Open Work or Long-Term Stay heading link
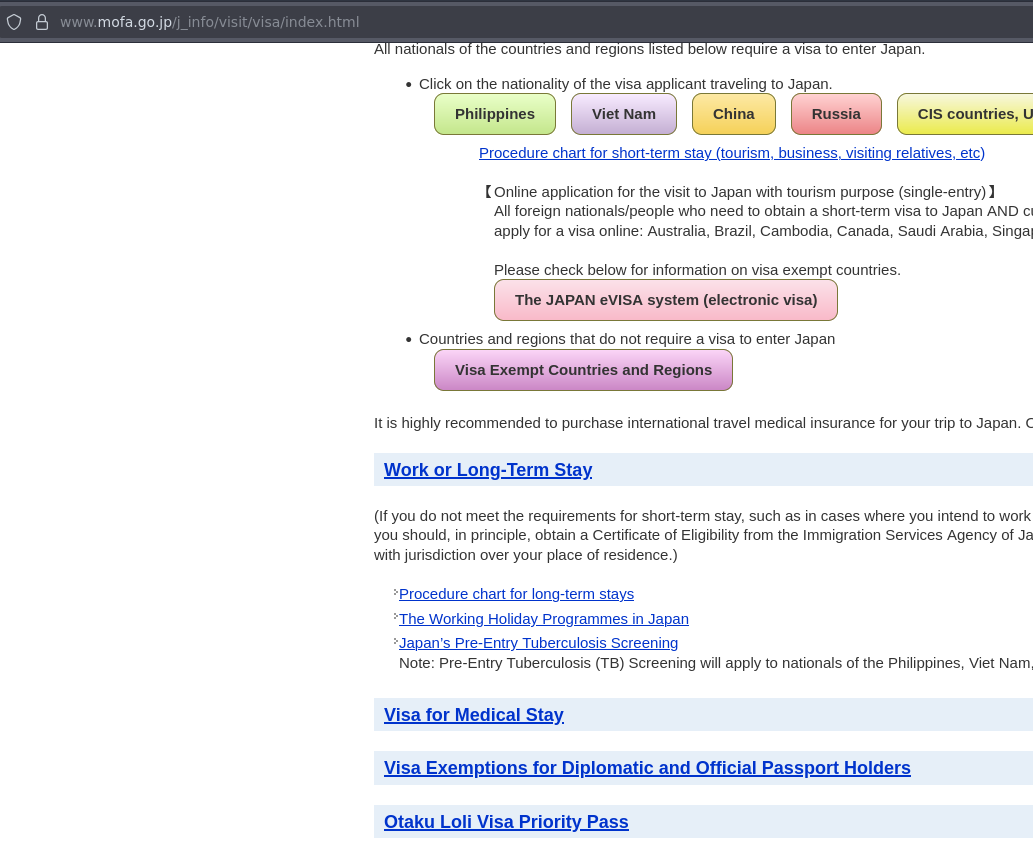Screen dimensions: 1033x858 coord(488,470)
